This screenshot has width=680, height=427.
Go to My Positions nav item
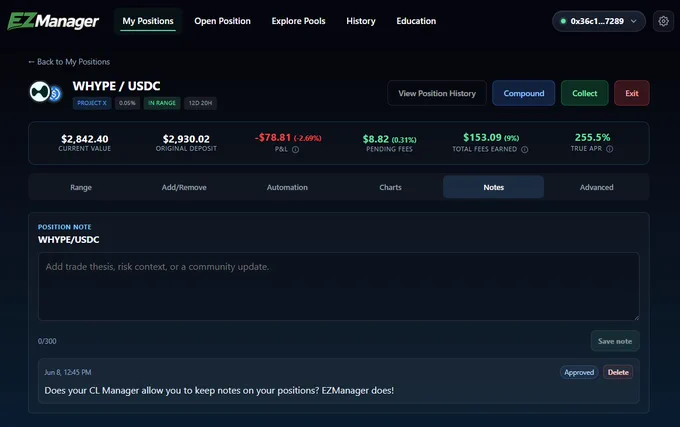tap(148, 21)
